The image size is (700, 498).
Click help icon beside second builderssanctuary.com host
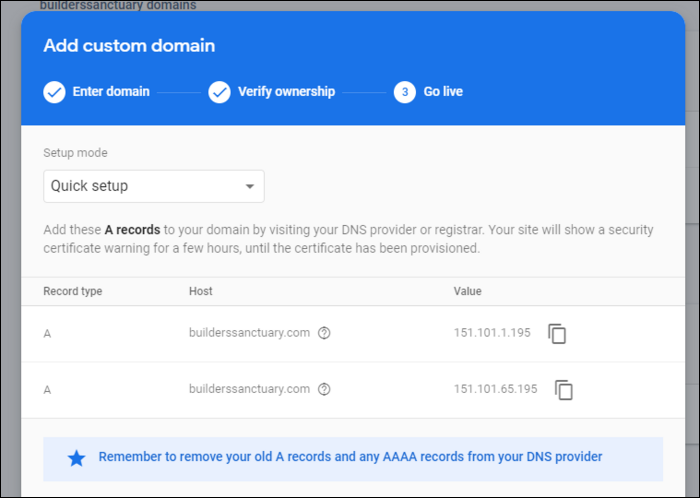pyautogui.click(x=324, y=390)
